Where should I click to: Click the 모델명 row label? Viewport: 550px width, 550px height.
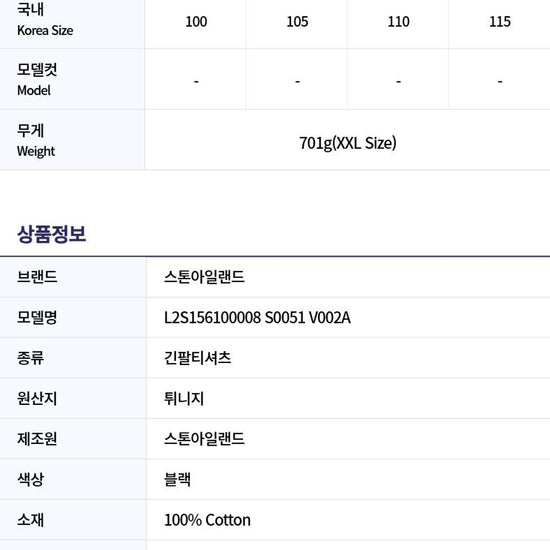[x=37, y=318]
